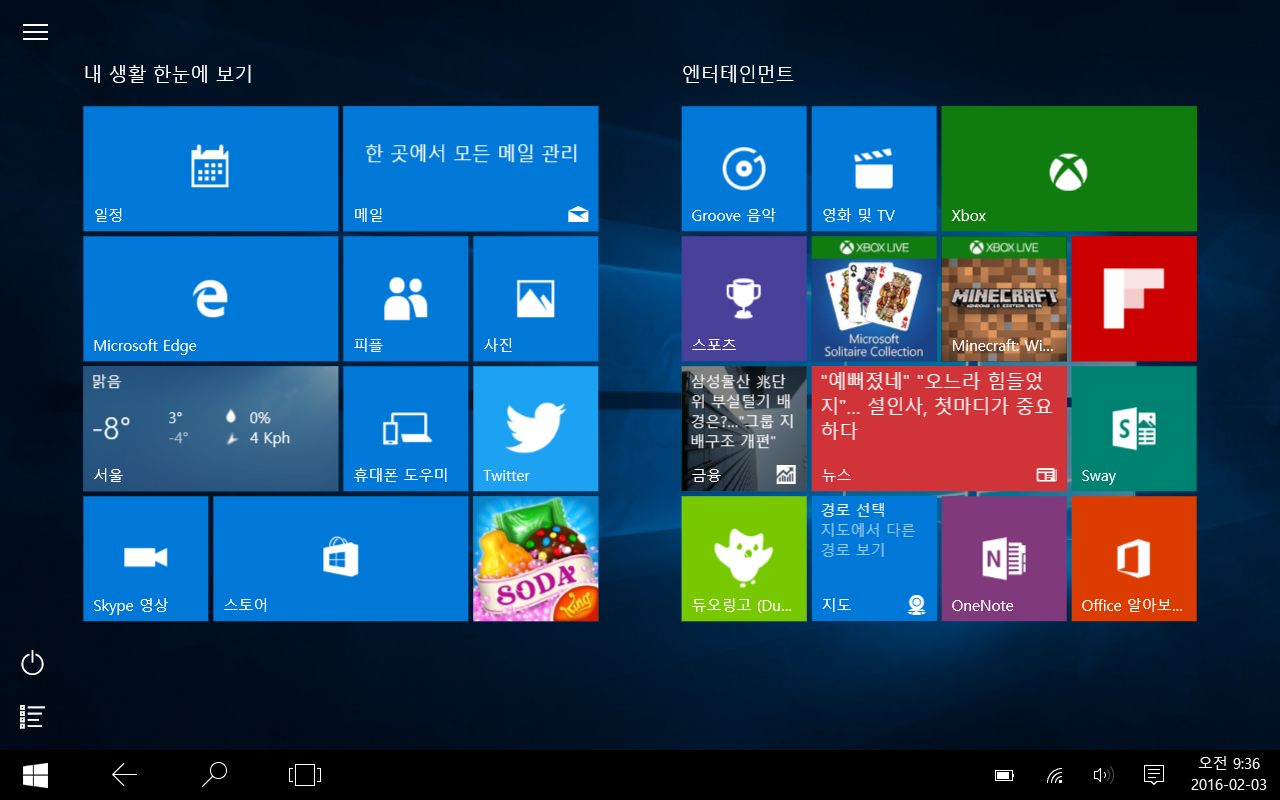1280x800 pixels.
Task: Launch the Xbox tile
Action: coord(1069,168)
